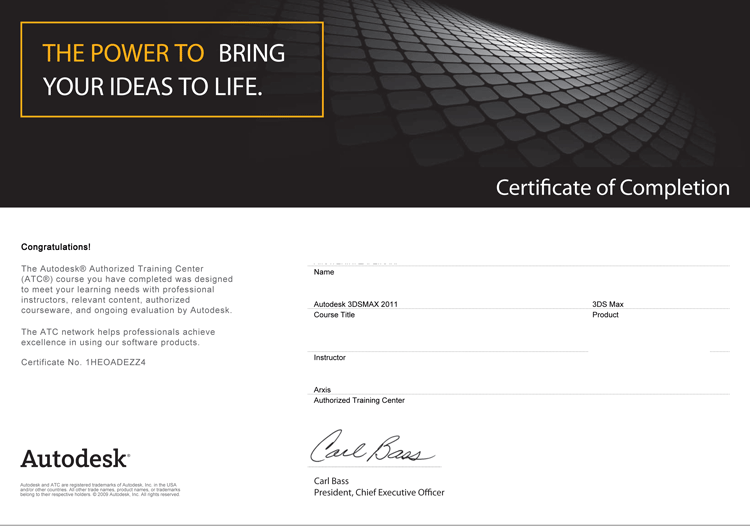This screenshot has width=750, height=527.
Task: Click the trademark fine print below the logo
Action: pyautogui.click(x=100, y=490)
